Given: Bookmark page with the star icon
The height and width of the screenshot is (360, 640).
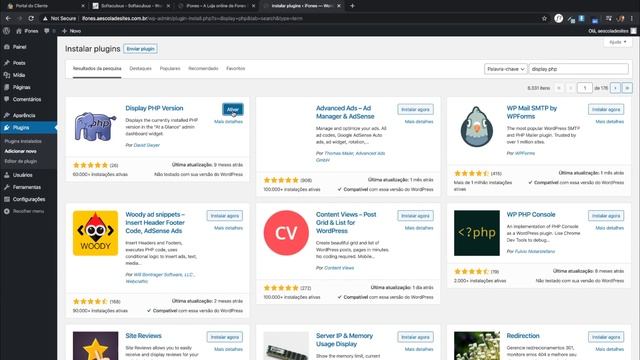Looking at the screenshot, I should [544, 18].
